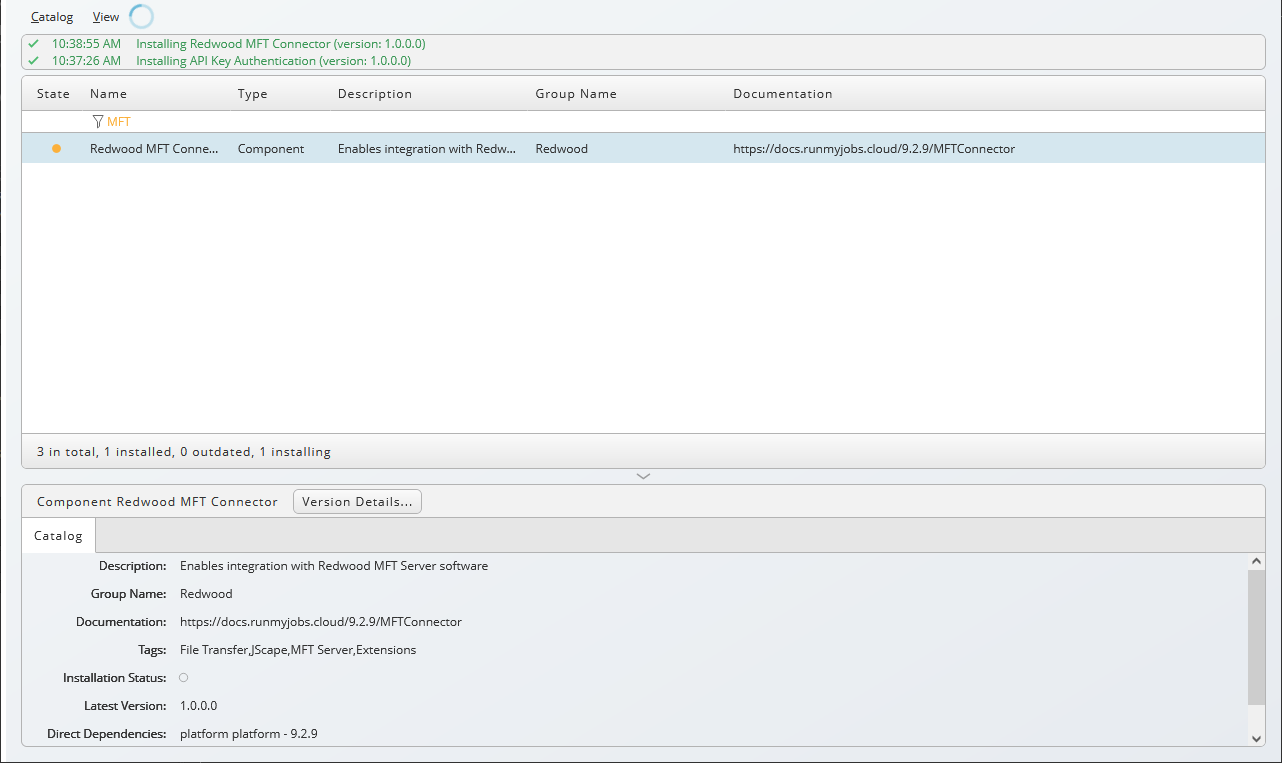Click the Version Details button
This screenshot has width=1282, height=763.
357,502
